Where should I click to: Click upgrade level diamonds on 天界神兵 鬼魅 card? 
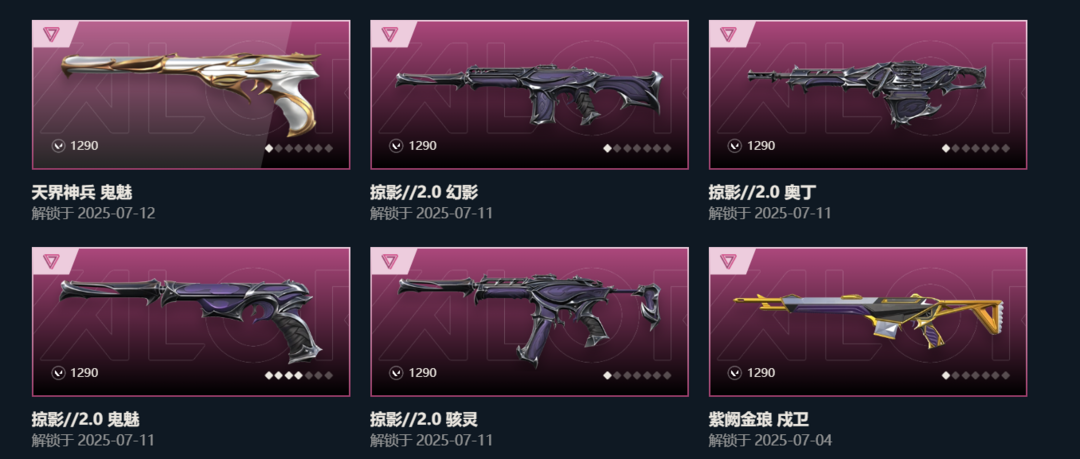click(x=299, y=148)
